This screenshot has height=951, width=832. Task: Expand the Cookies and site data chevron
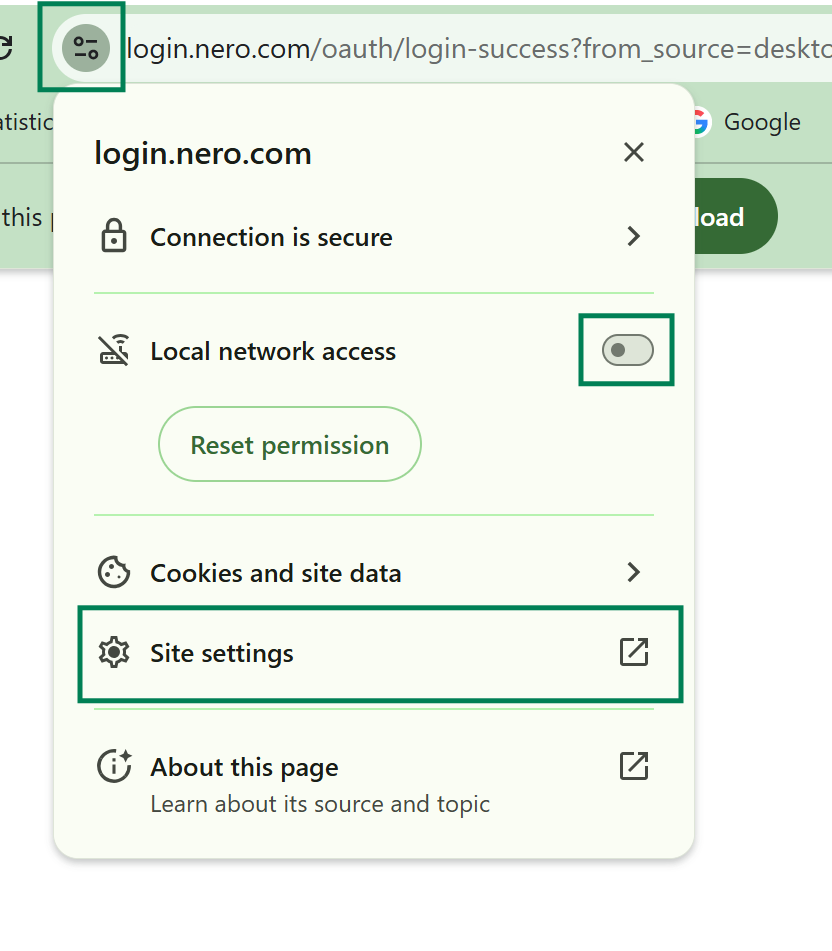[633, 573]
